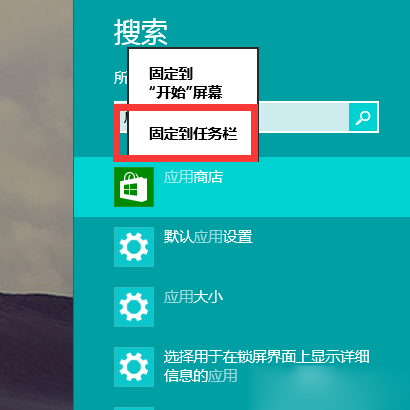Click the gear icon beside 应用大小
This screenshot has height=410, width=410.
[134, 307]
